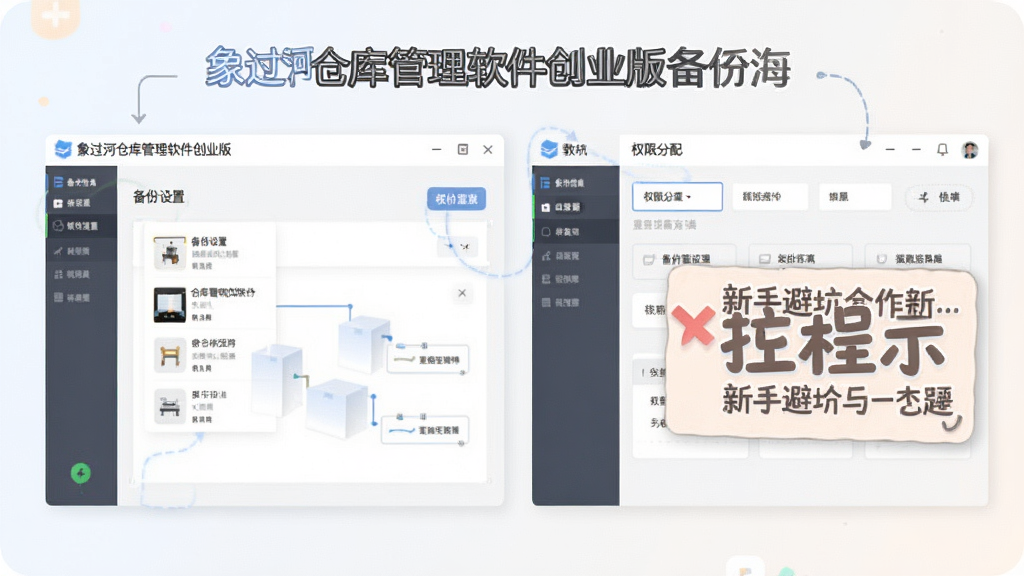Open the permission card with monitor icon
The height and width of the screenshot is (576, 1024).
pos(800,258)
